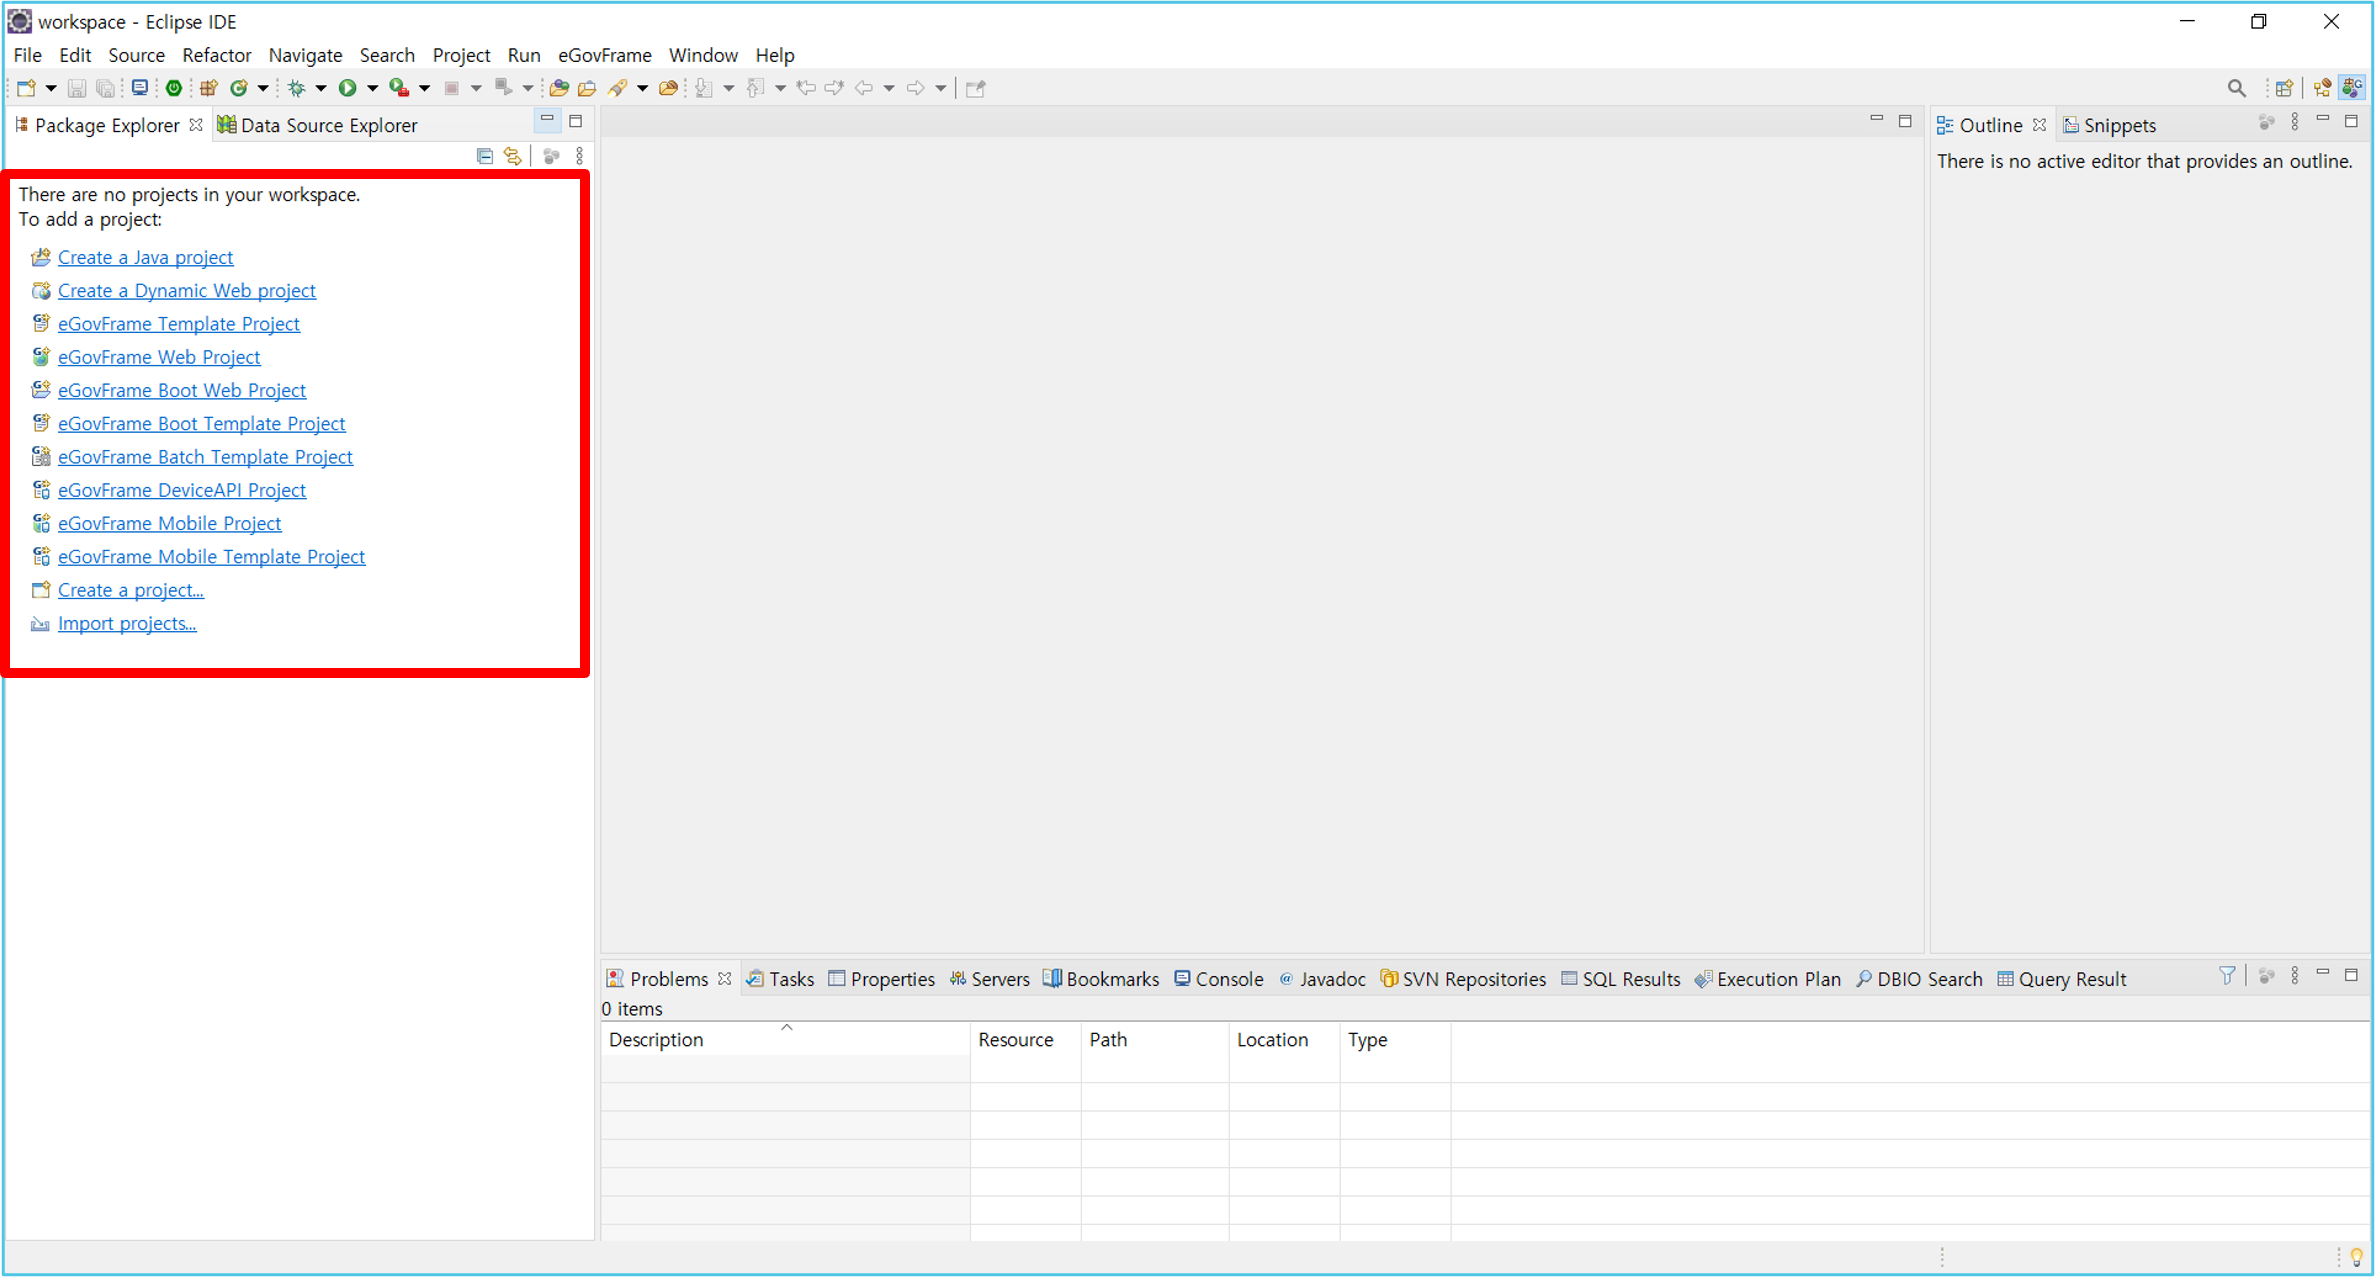The width and height of the screenshot is (2375, 1277).
Task: Open the File menu
Action: tap(27, 55)
